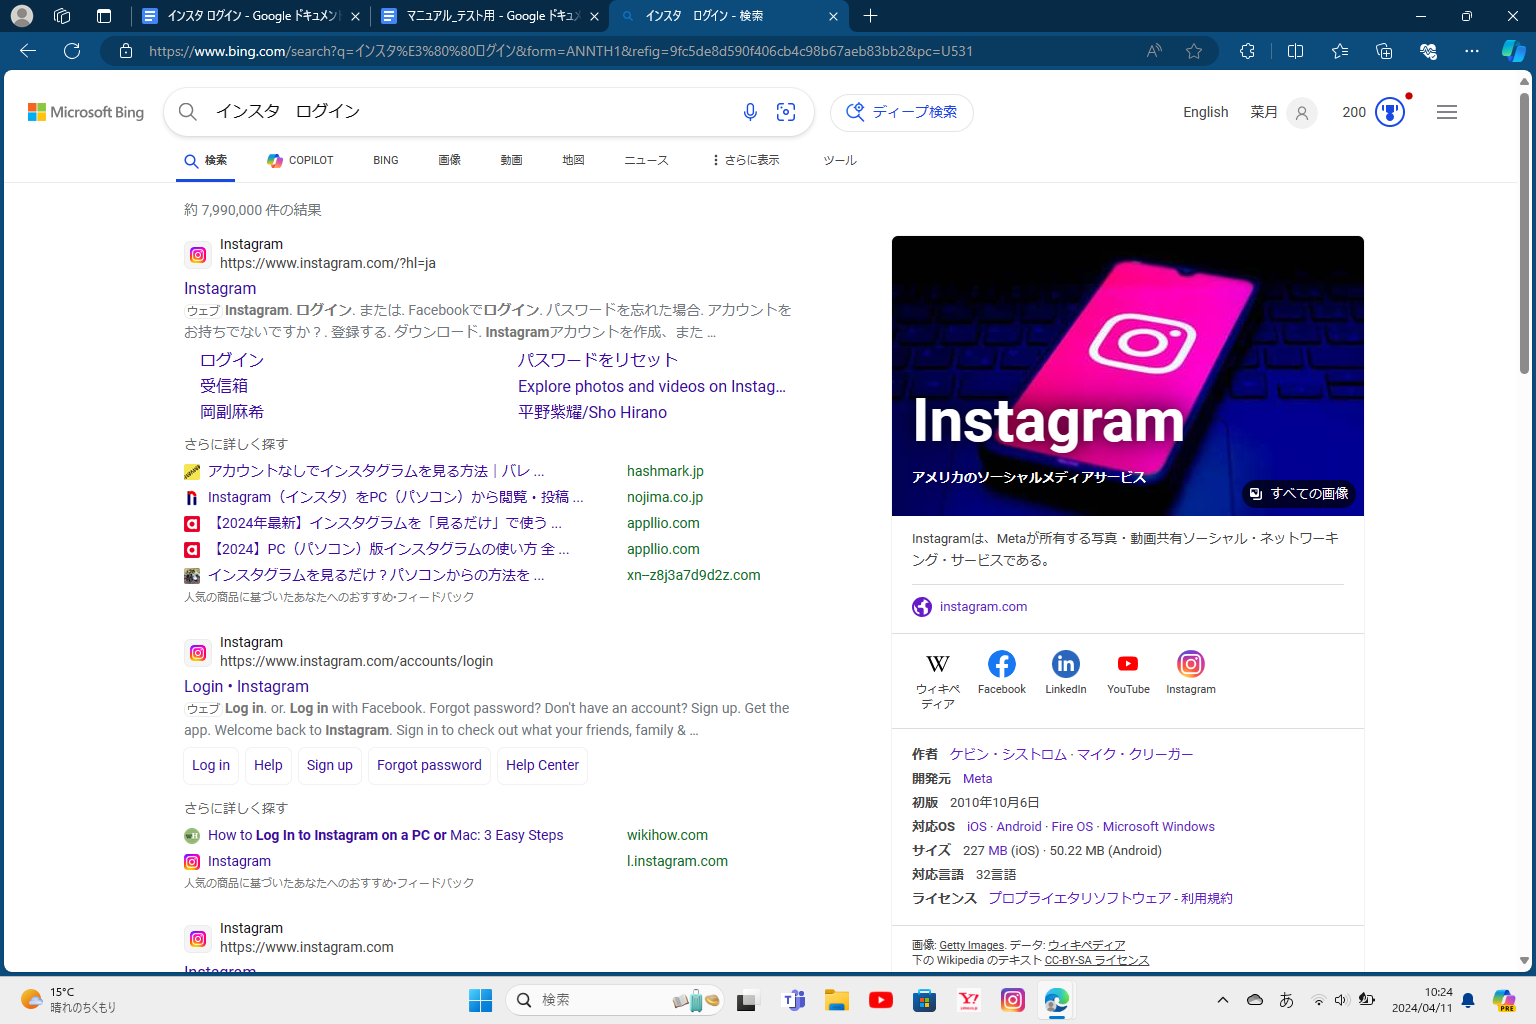Open weather widget showing 15°C
1536x1024 pixels.
[68, 1000]
